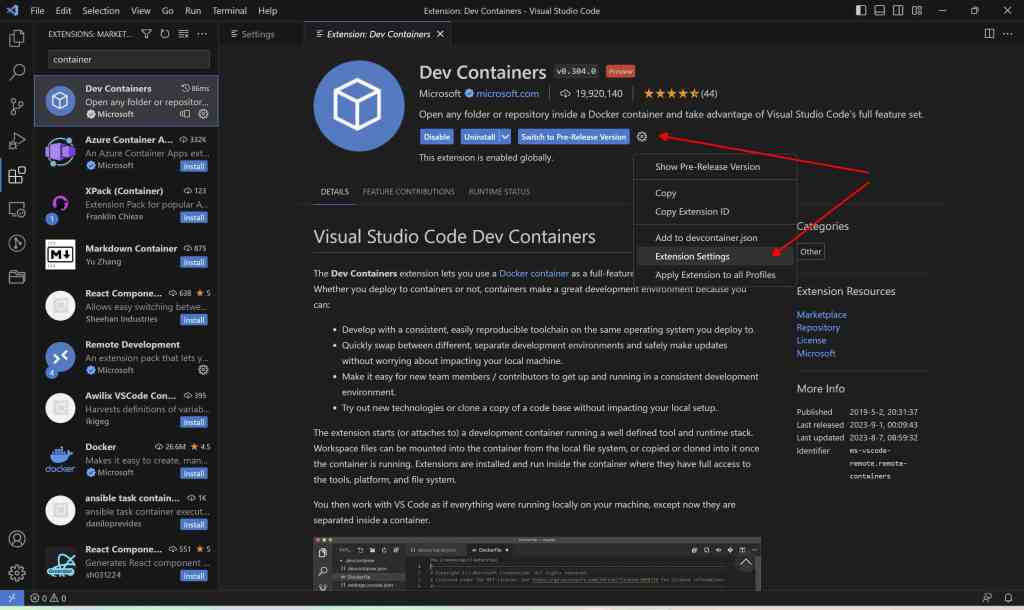Click the large Dev Containers cube logo
This screenshot has height=610, width=1024.
coord(359,106)
